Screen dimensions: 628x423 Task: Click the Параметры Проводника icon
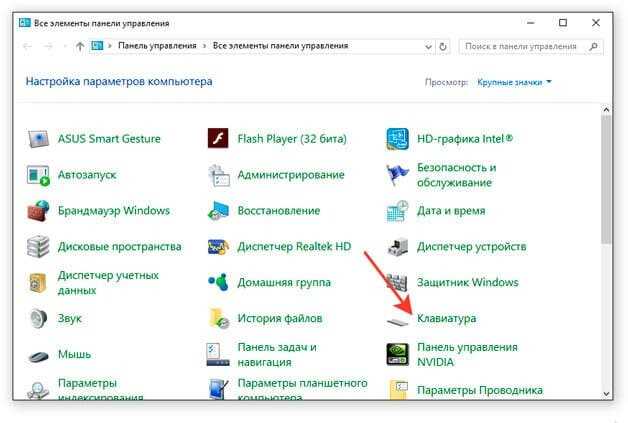[x=399, y=390]
